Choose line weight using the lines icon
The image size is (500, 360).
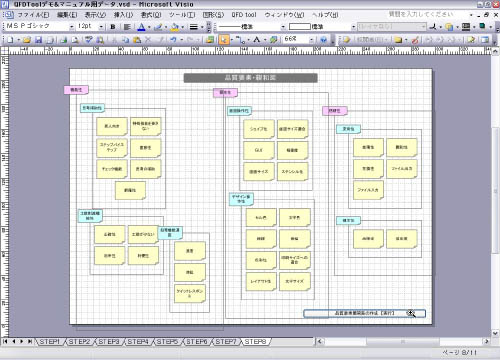(x=194, y=27)
